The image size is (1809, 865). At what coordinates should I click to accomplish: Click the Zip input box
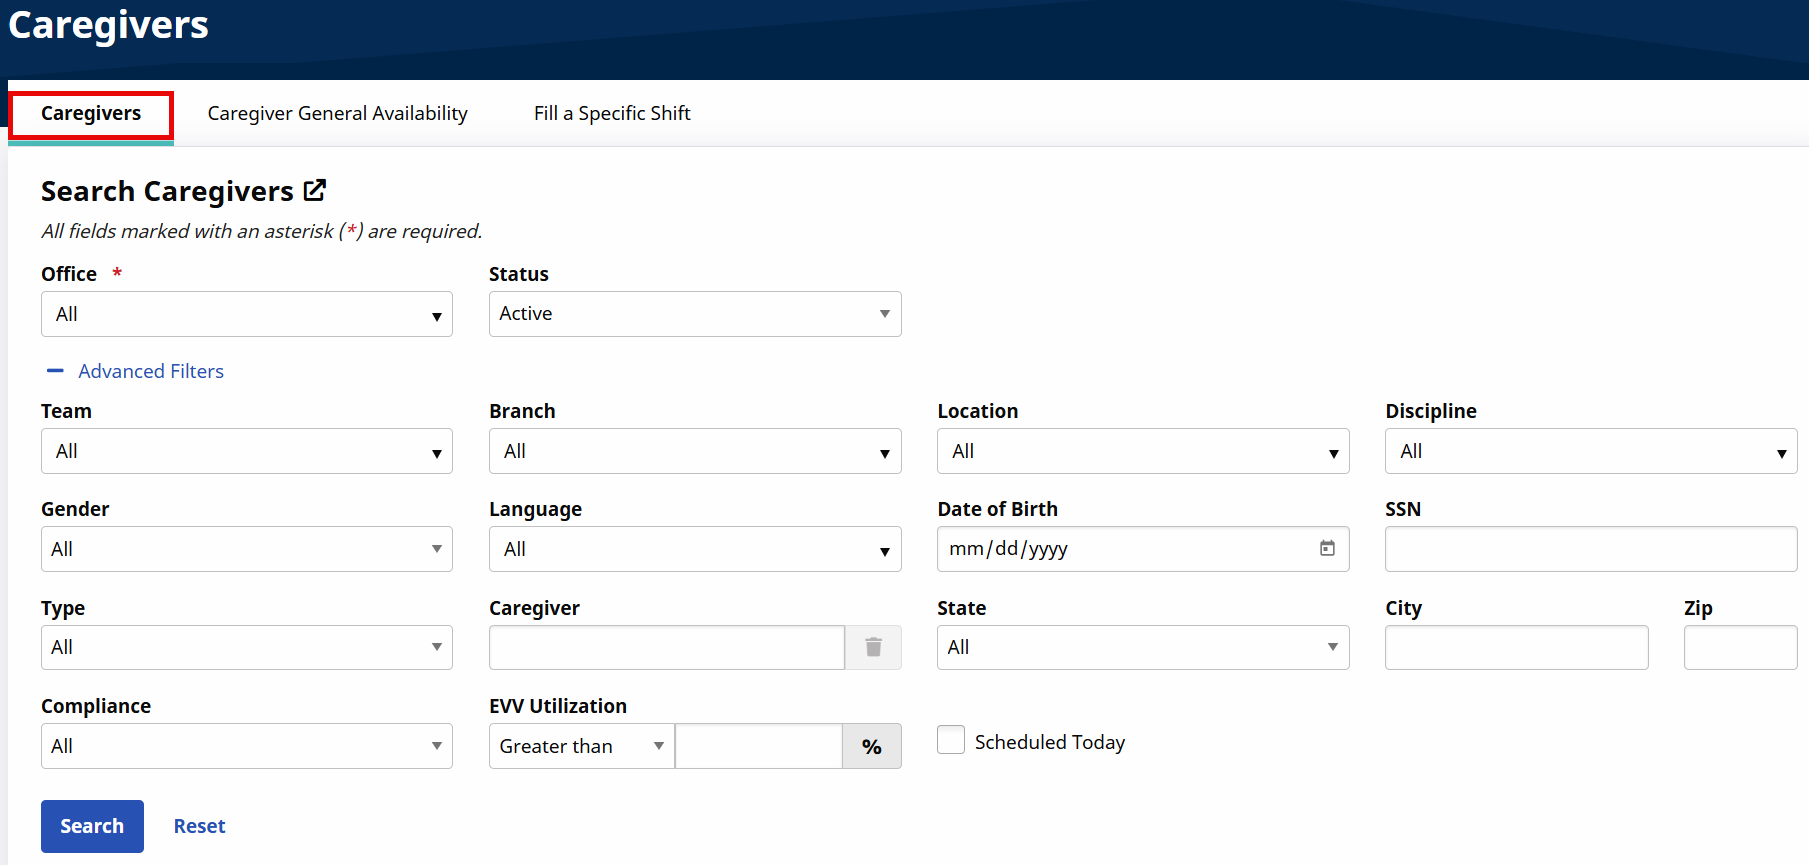point(1739,647)
